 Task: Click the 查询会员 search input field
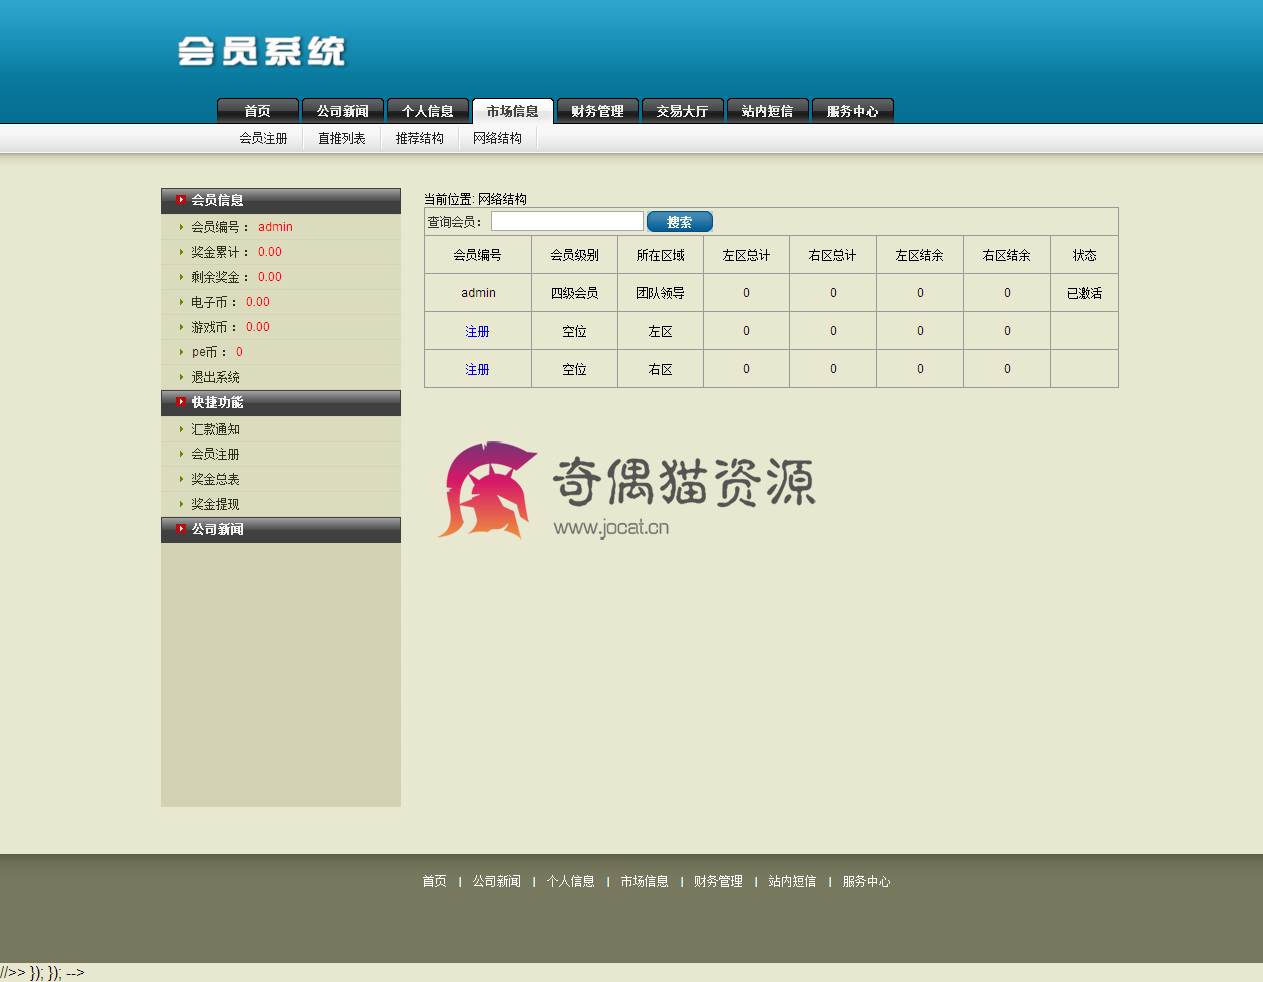click(567, 221)
